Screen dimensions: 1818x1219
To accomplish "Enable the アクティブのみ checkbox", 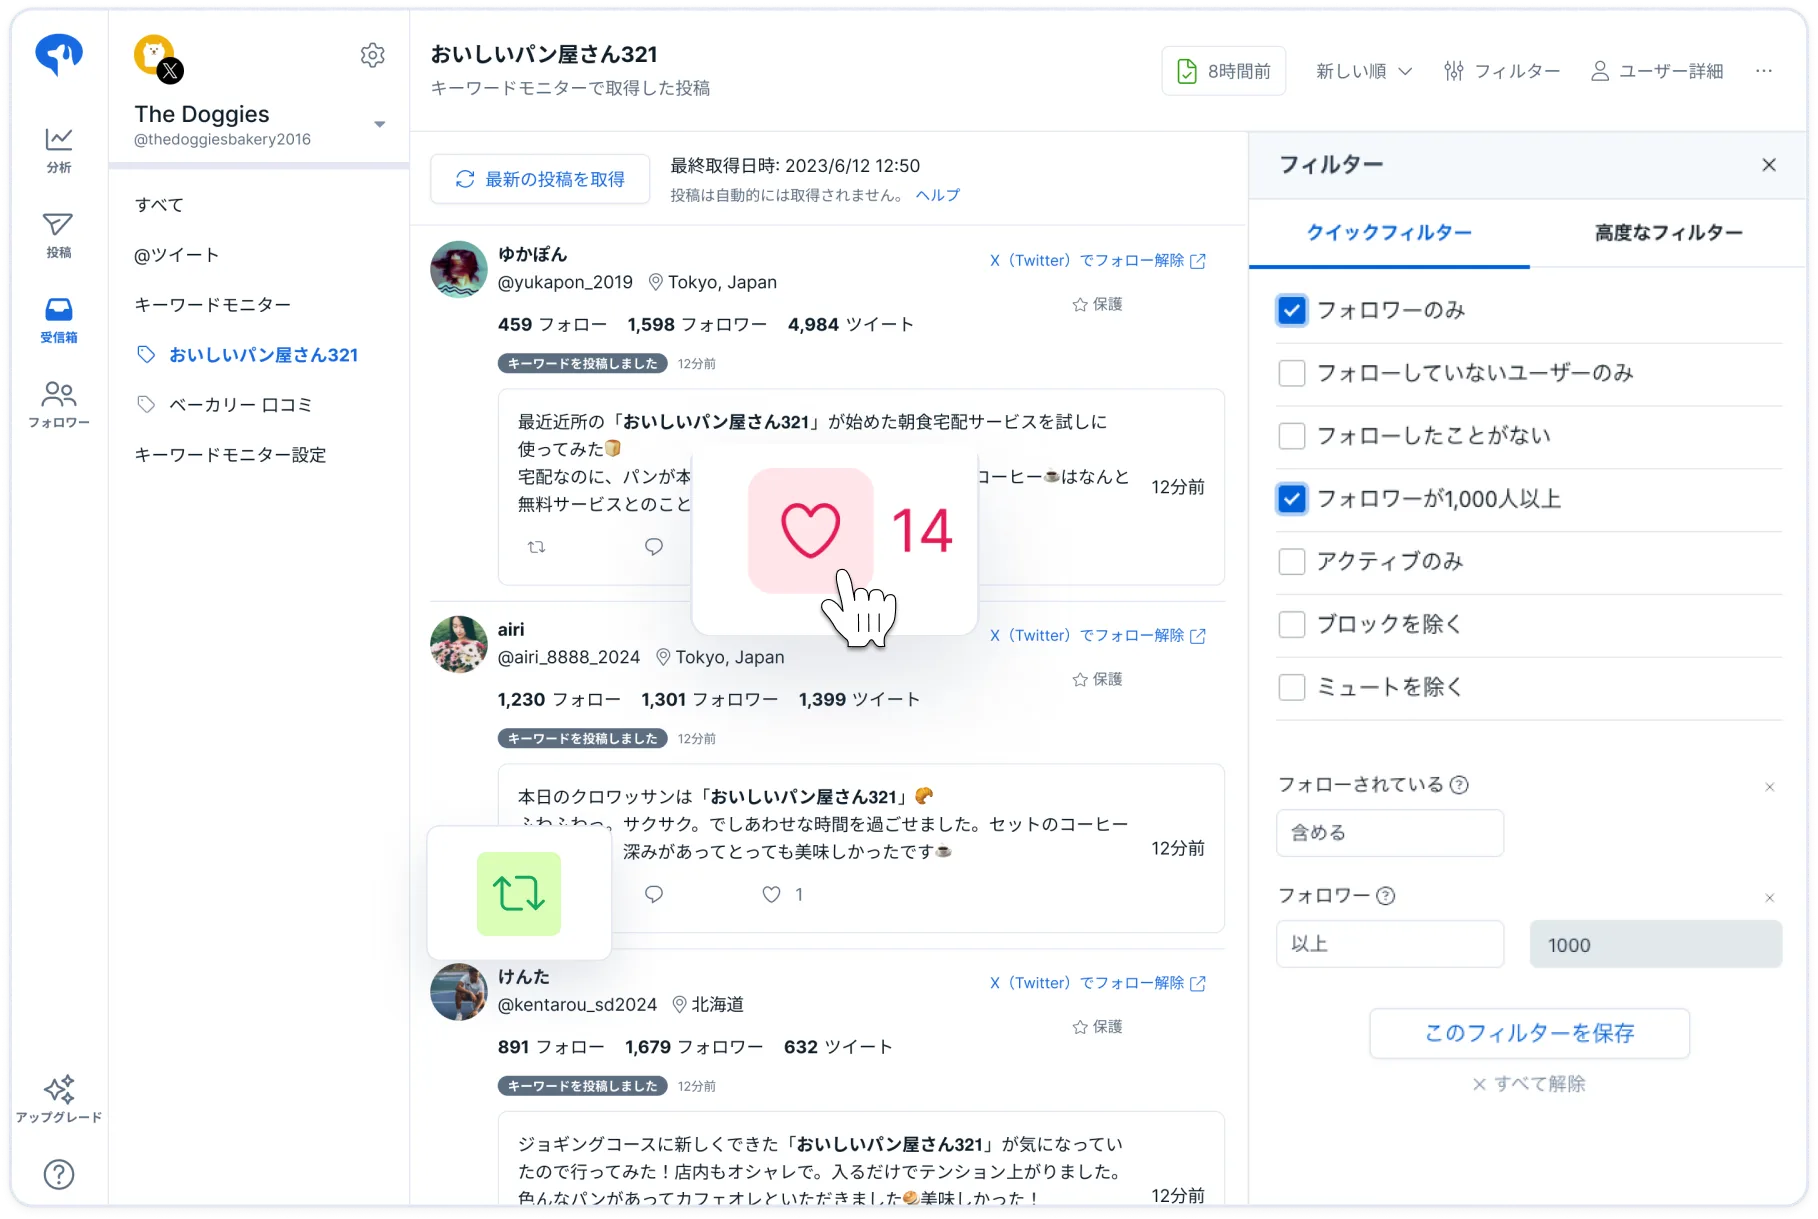I will [1291, 561].
